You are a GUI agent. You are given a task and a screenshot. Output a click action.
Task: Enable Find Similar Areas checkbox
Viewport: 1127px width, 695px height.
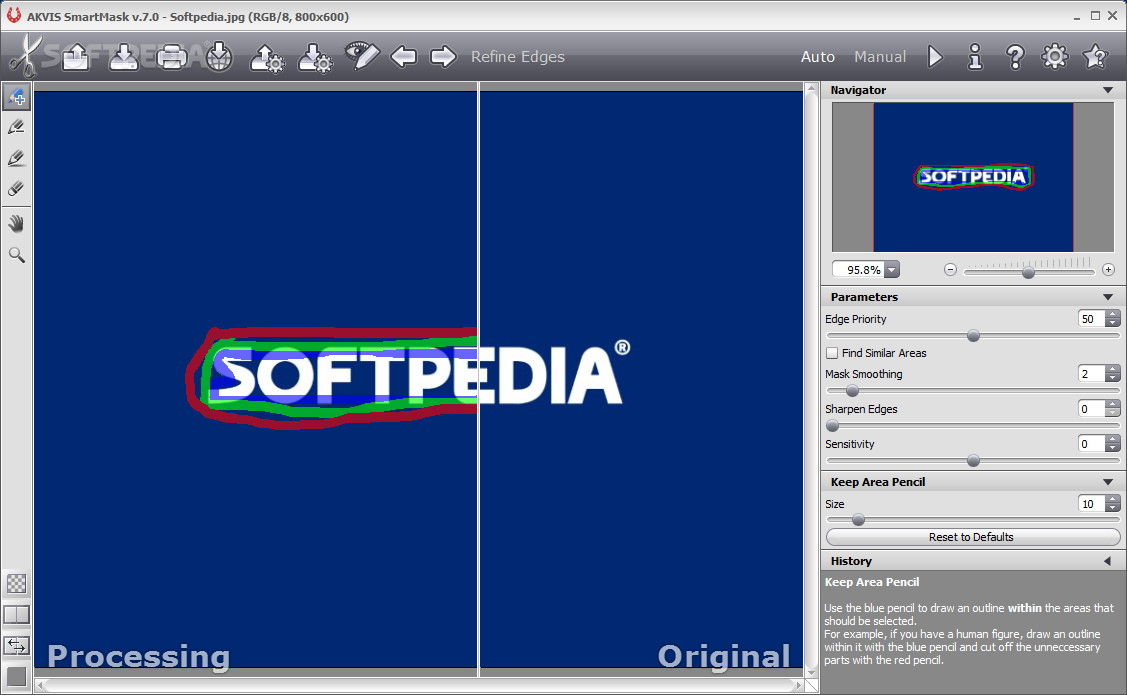832,353
